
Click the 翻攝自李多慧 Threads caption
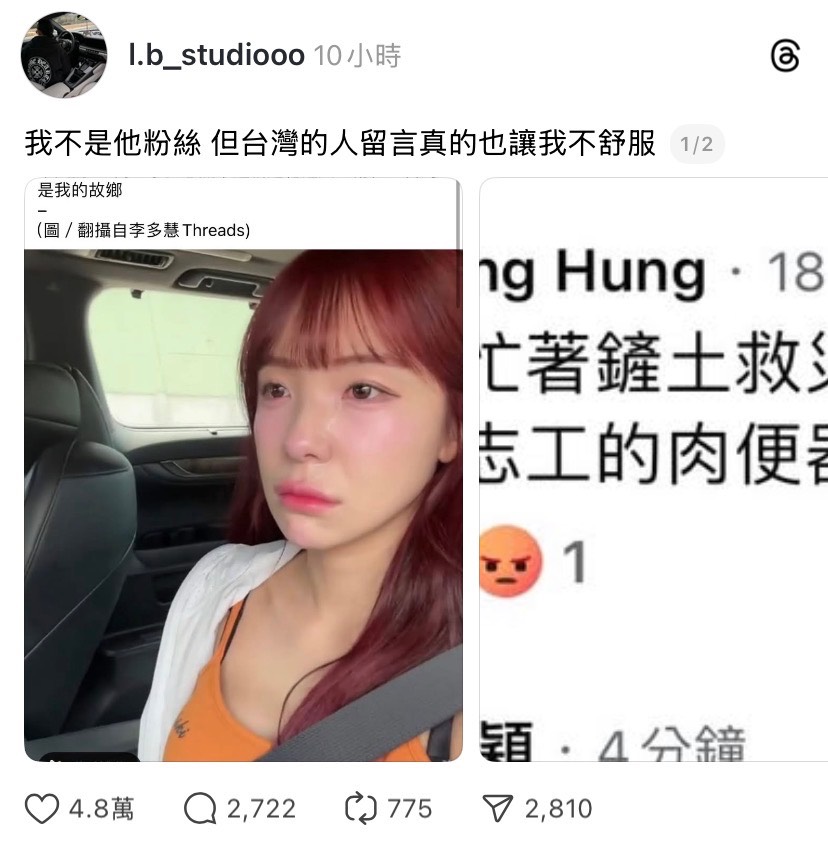point(144,230)
